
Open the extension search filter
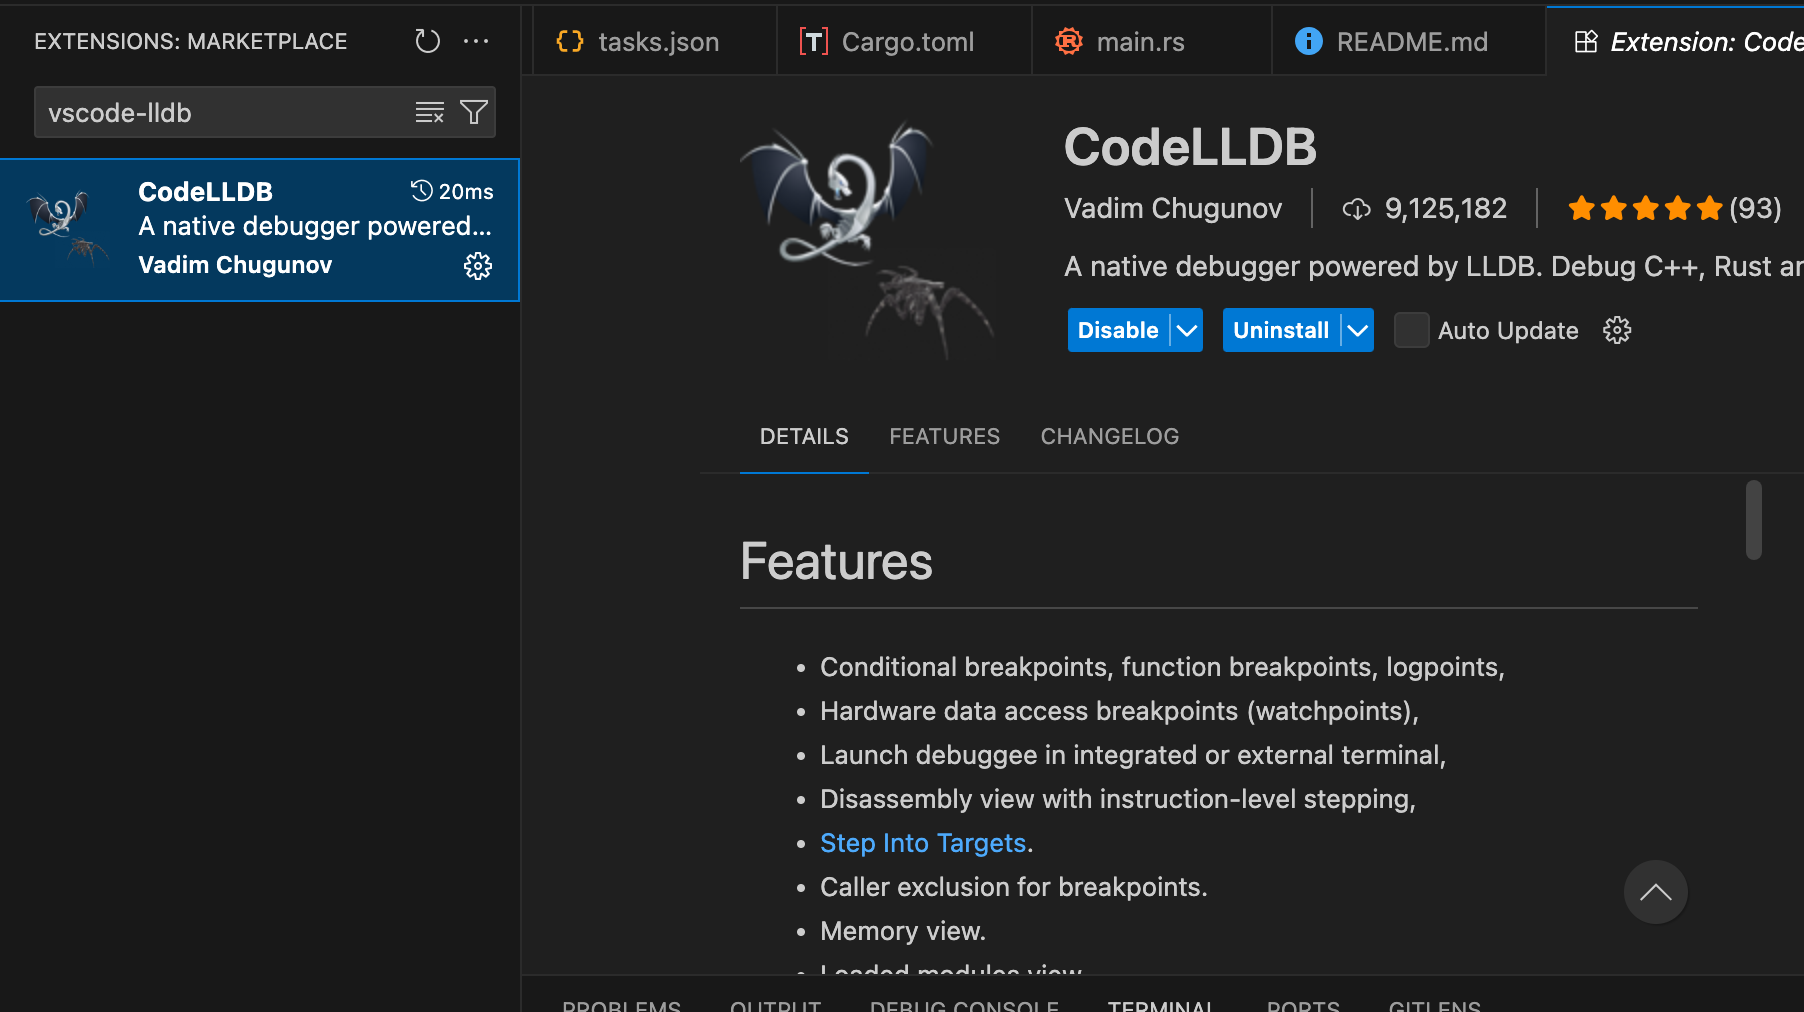pos(474,112)
